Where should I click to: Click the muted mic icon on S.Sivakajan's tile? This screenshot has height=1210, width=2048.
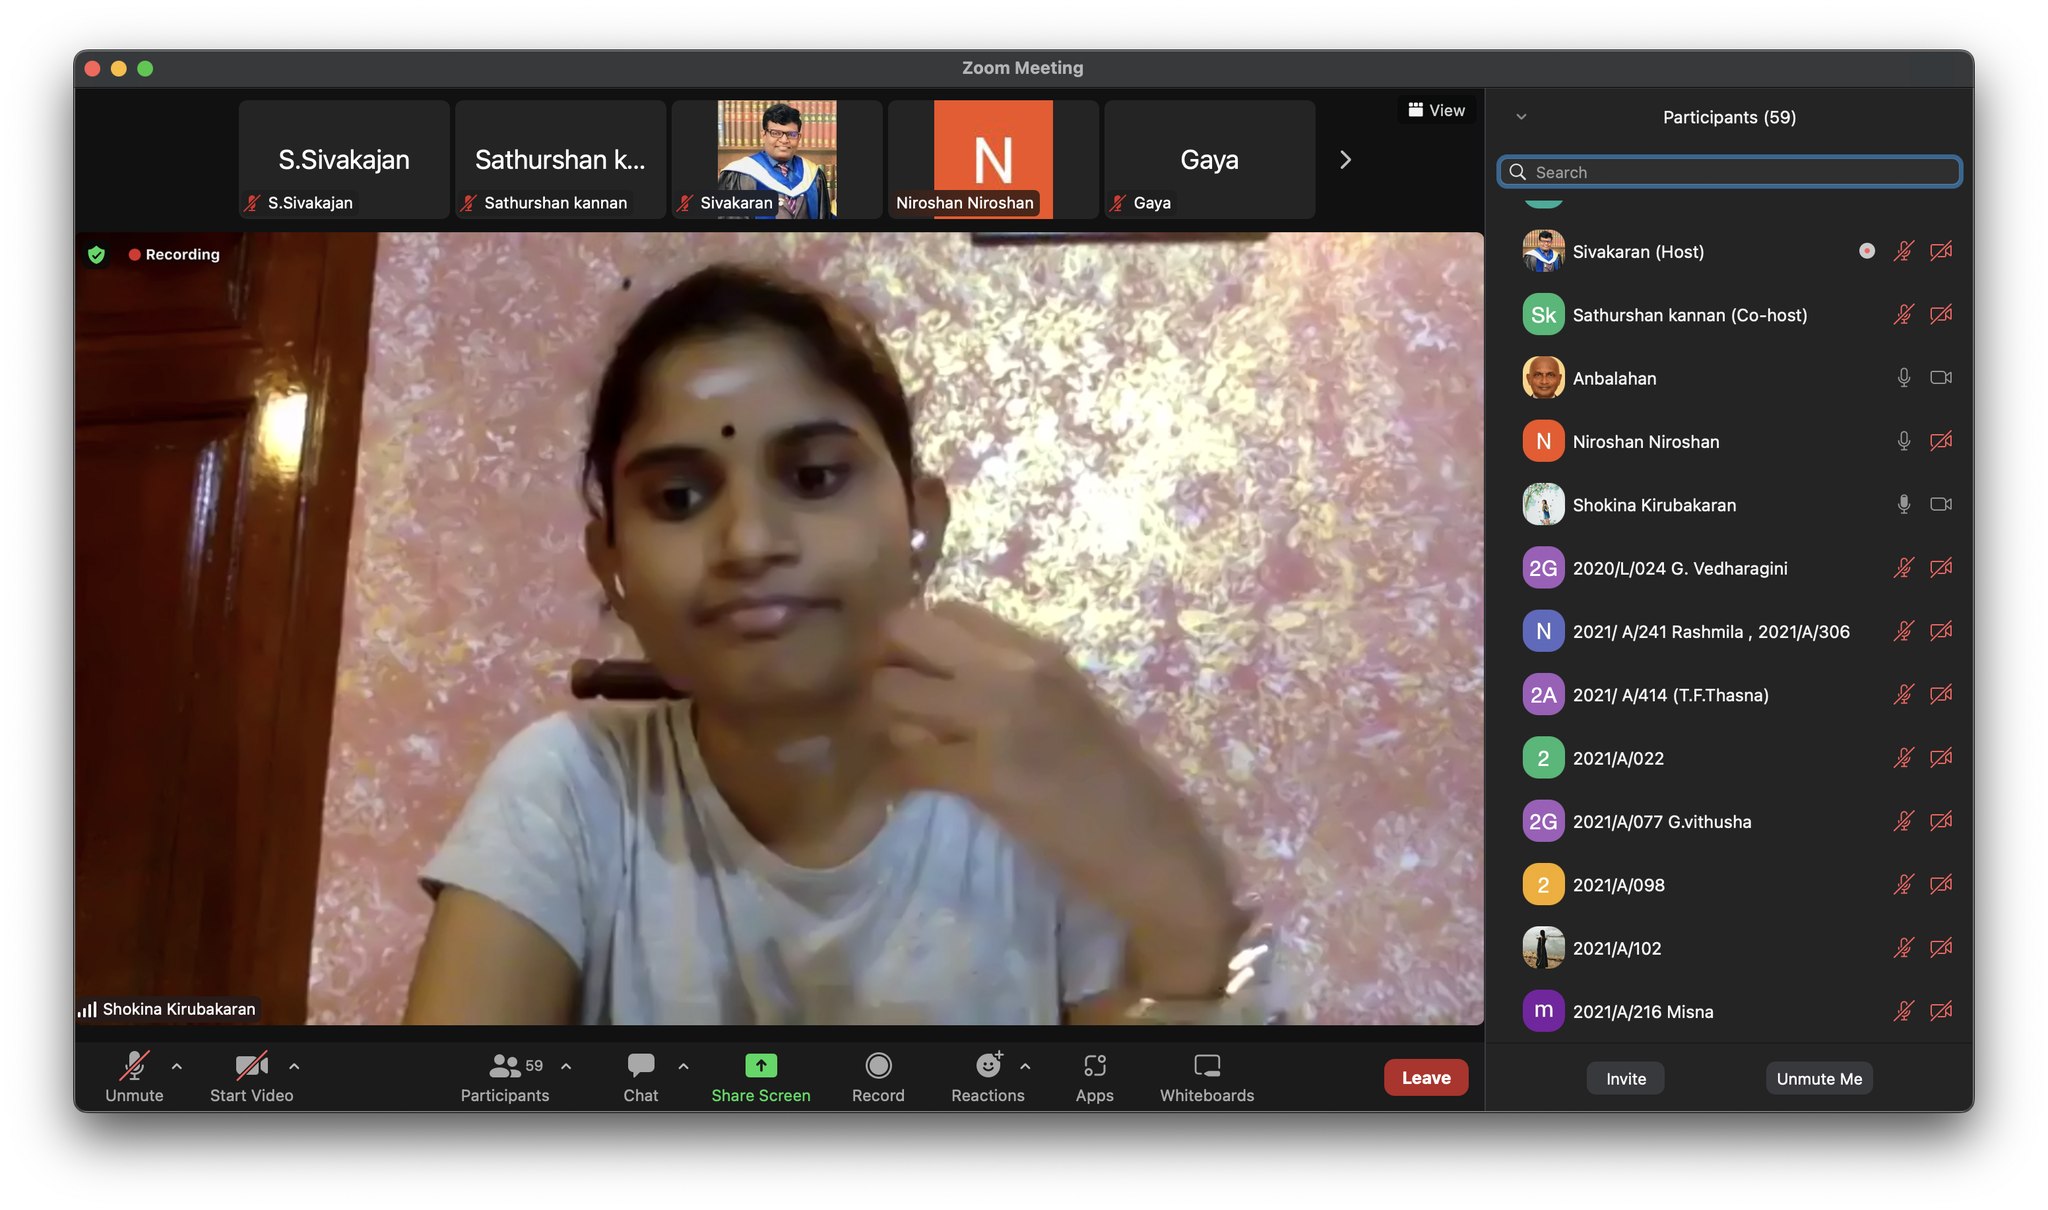click(x=252, y=203)
